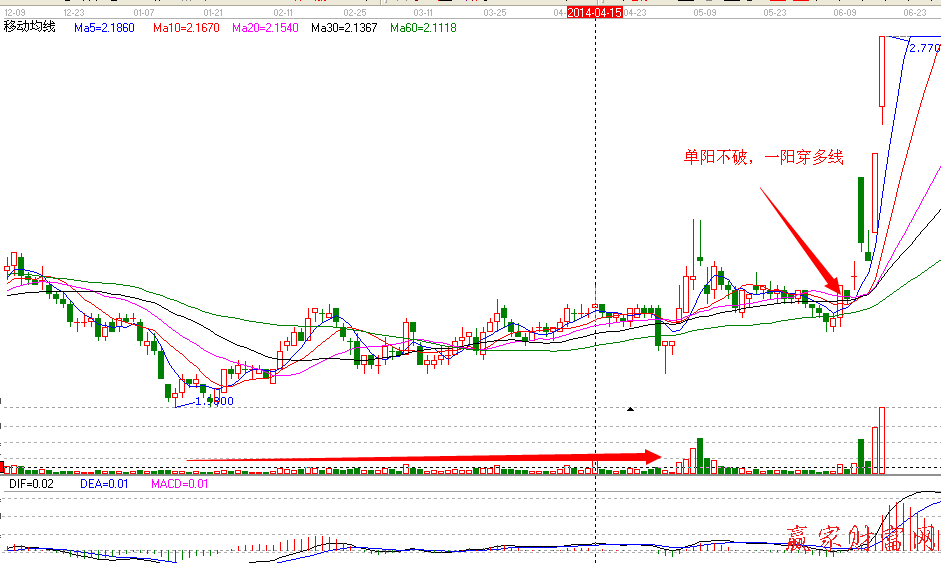The height and width of the screenshot is (563, 941).
Task: Select the magenta Ma20=2.1540 label
Action: [265, 28]
